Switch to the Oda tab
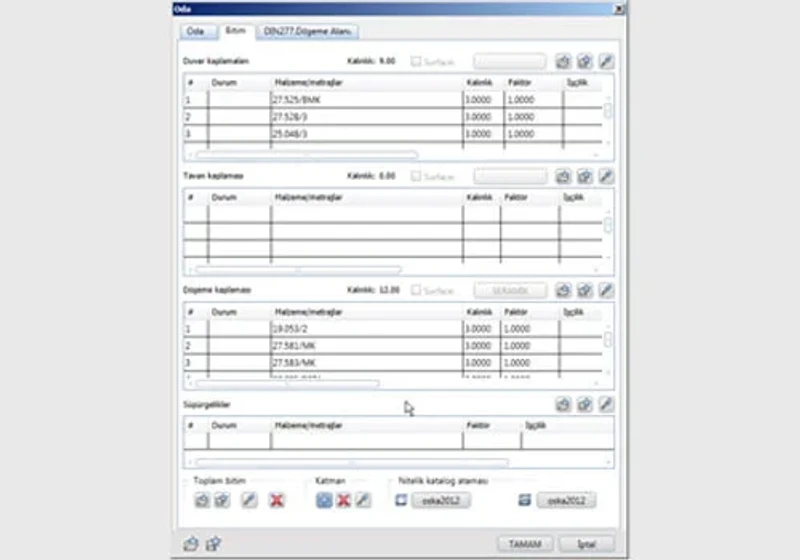800x560 pixels. 198,32
